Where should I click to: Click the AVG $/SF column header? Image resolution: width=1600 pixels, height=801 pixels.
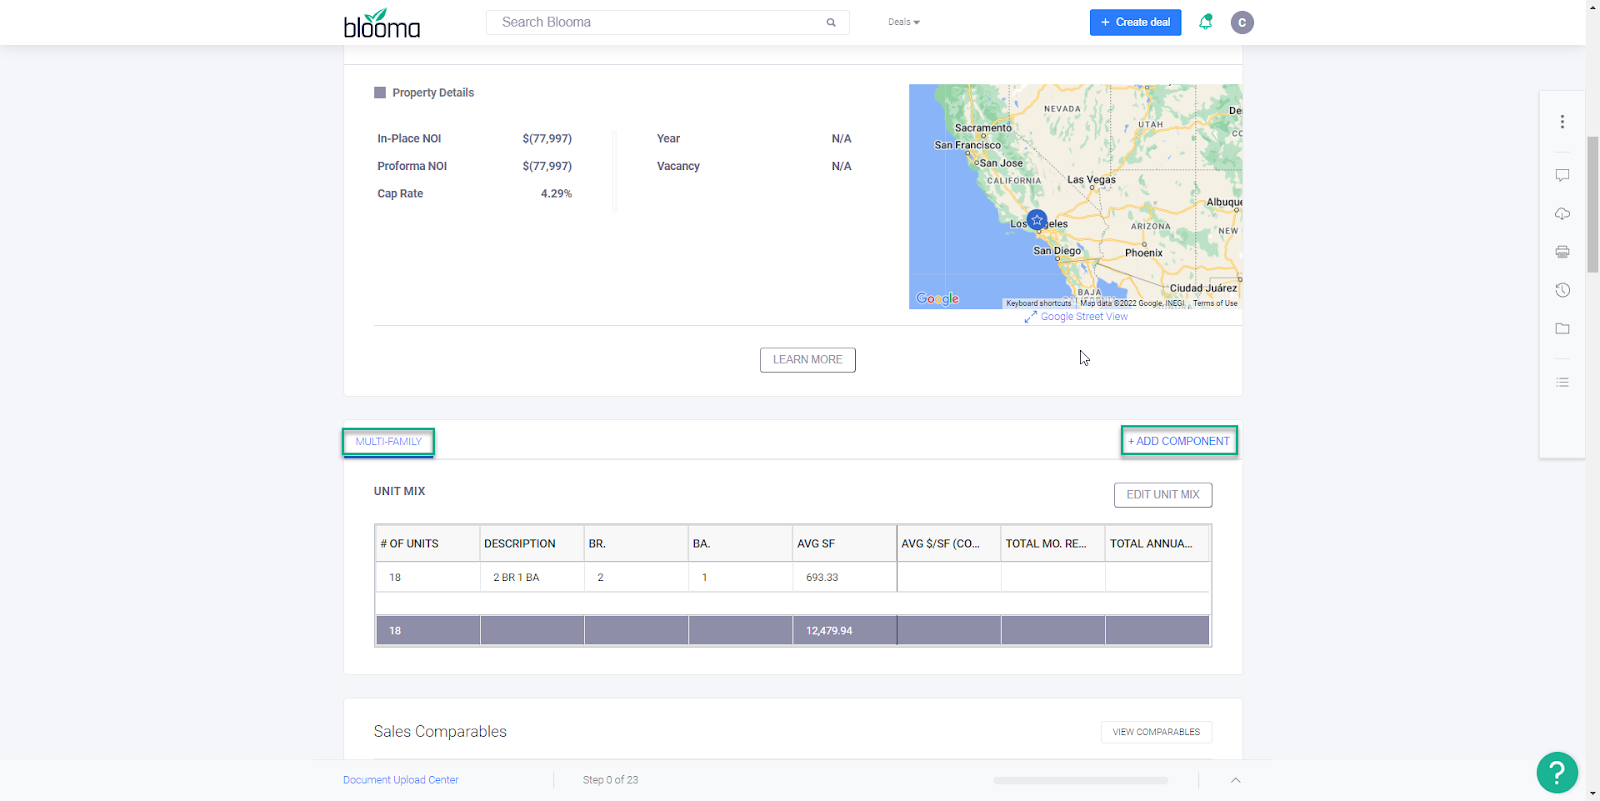tap(949, 544)
